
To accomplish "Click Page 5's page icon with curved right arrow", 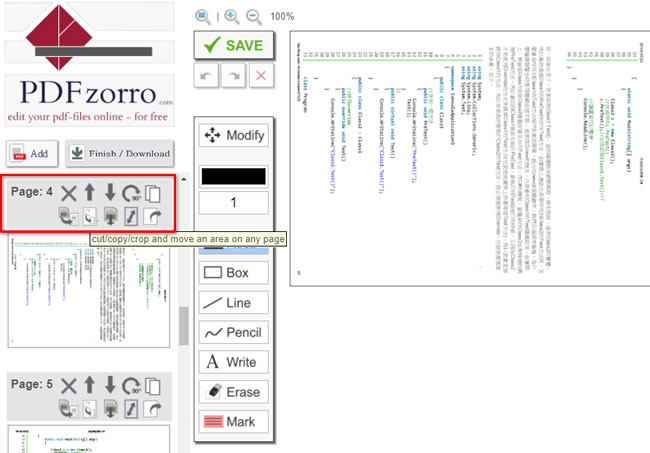I will [152, 409].
